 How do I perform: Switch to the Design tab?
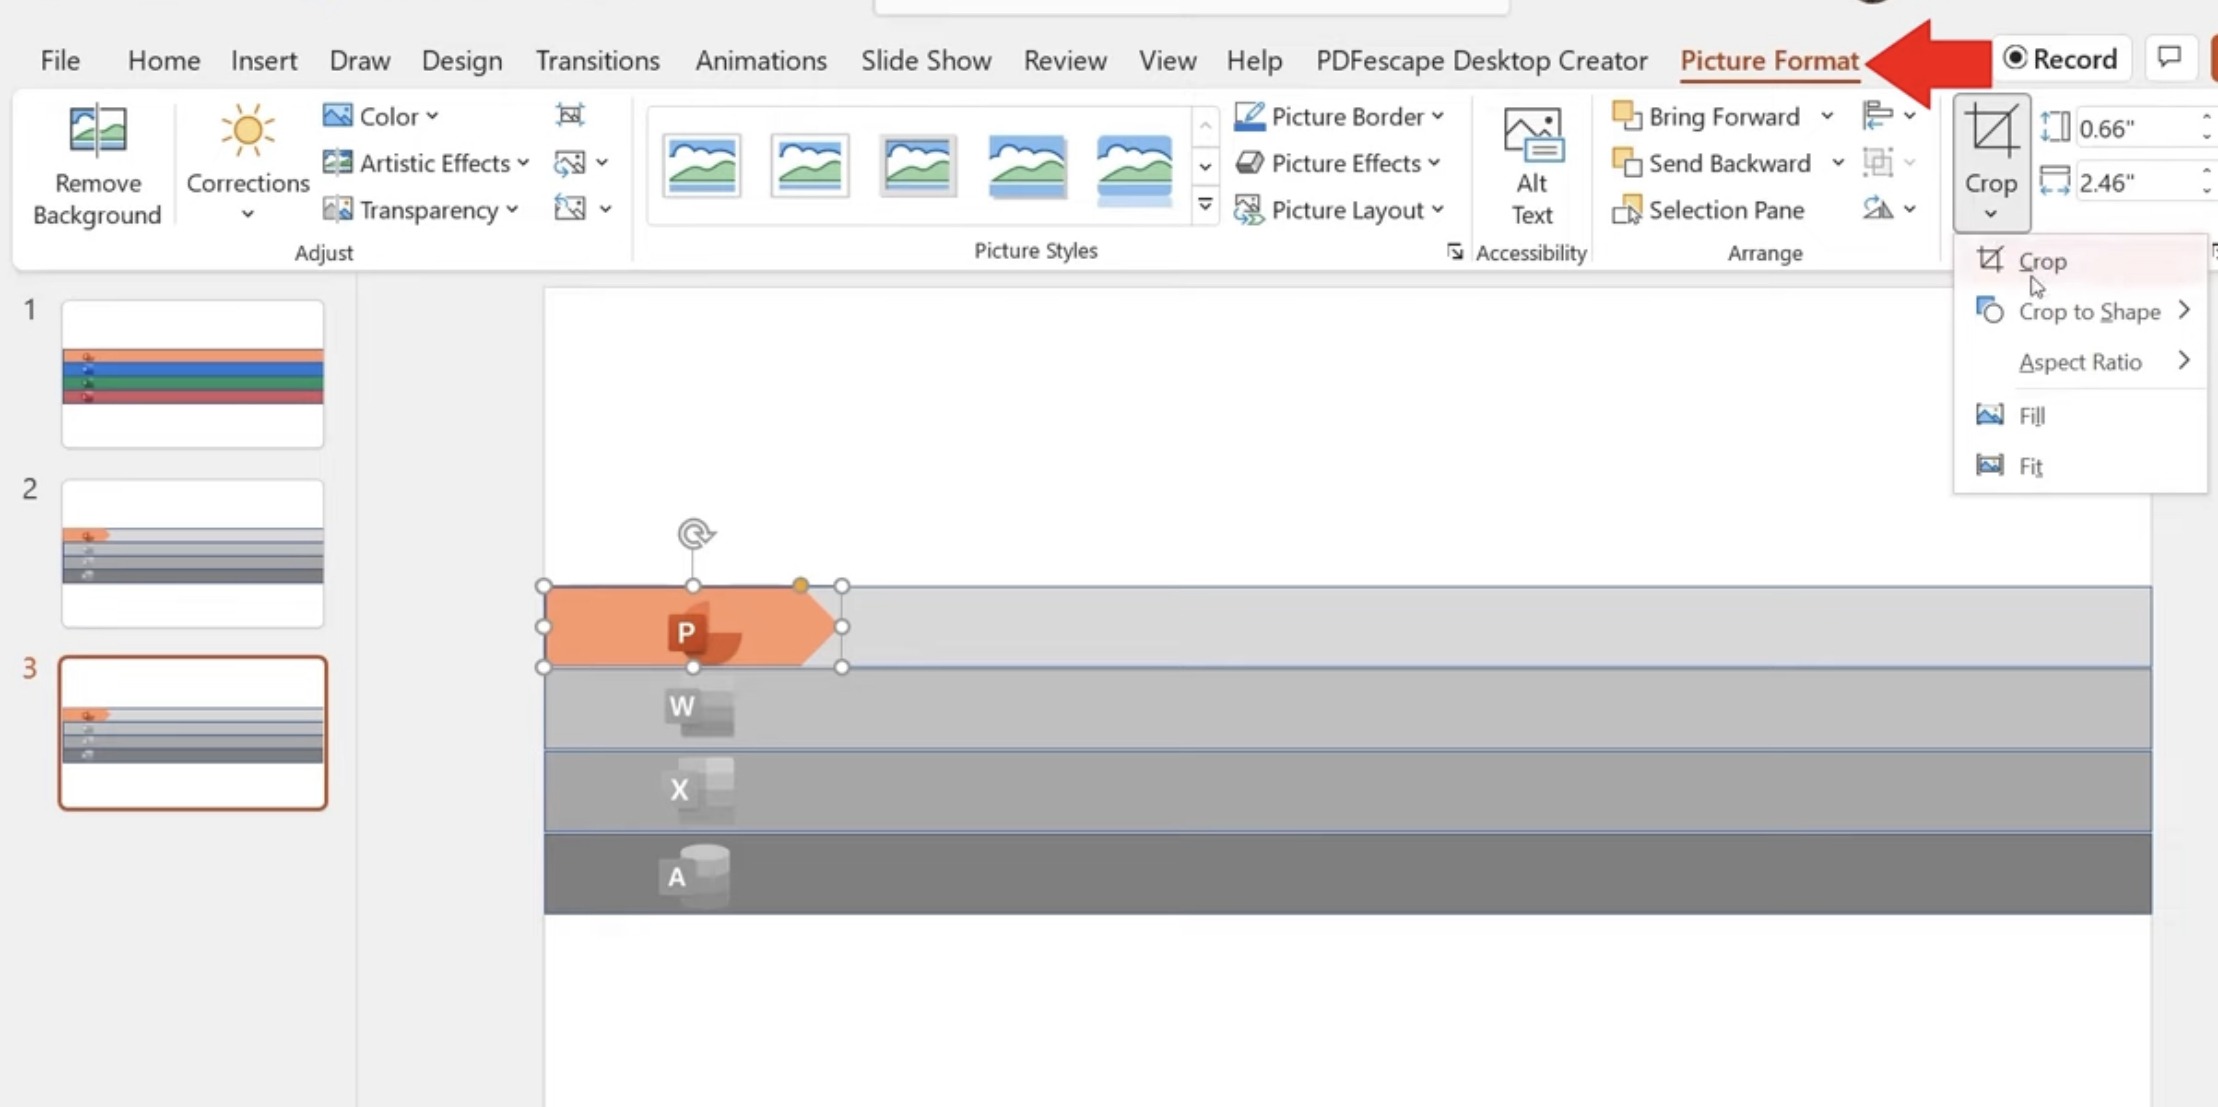462,60
